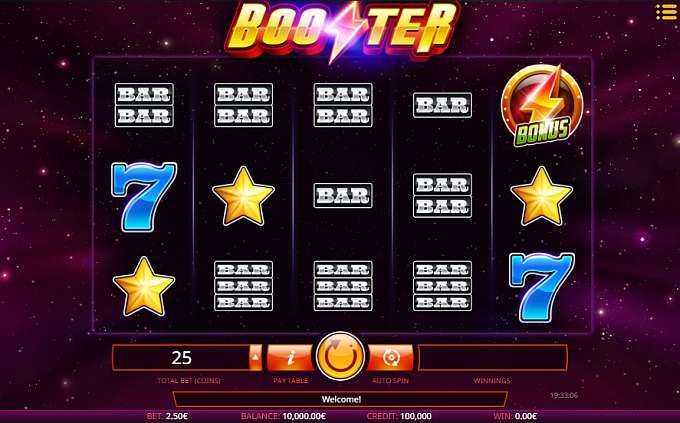Viewport: 680px width, 423px height.
Task: Click the Booster game logo
Action: pos(343,30)
